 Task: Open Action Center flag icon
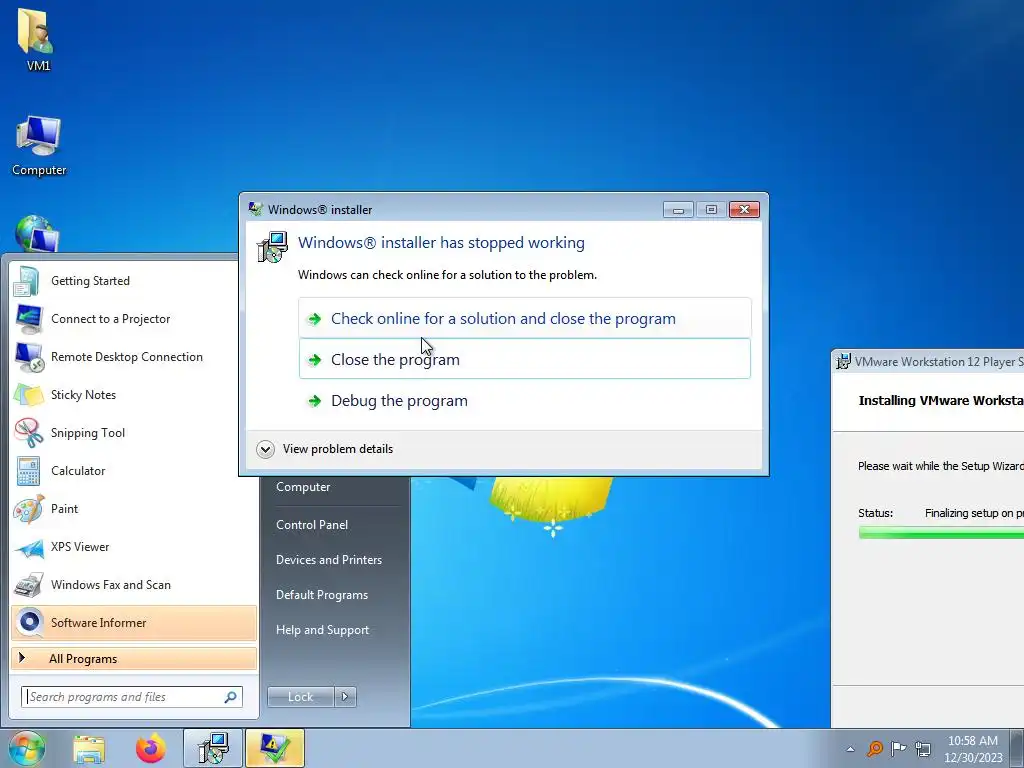[899, 748]
